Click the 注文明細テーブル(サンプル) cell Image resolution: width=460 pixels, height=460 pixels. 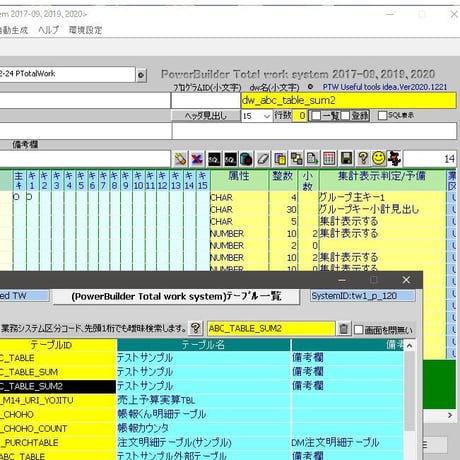[x=203, y=443]
